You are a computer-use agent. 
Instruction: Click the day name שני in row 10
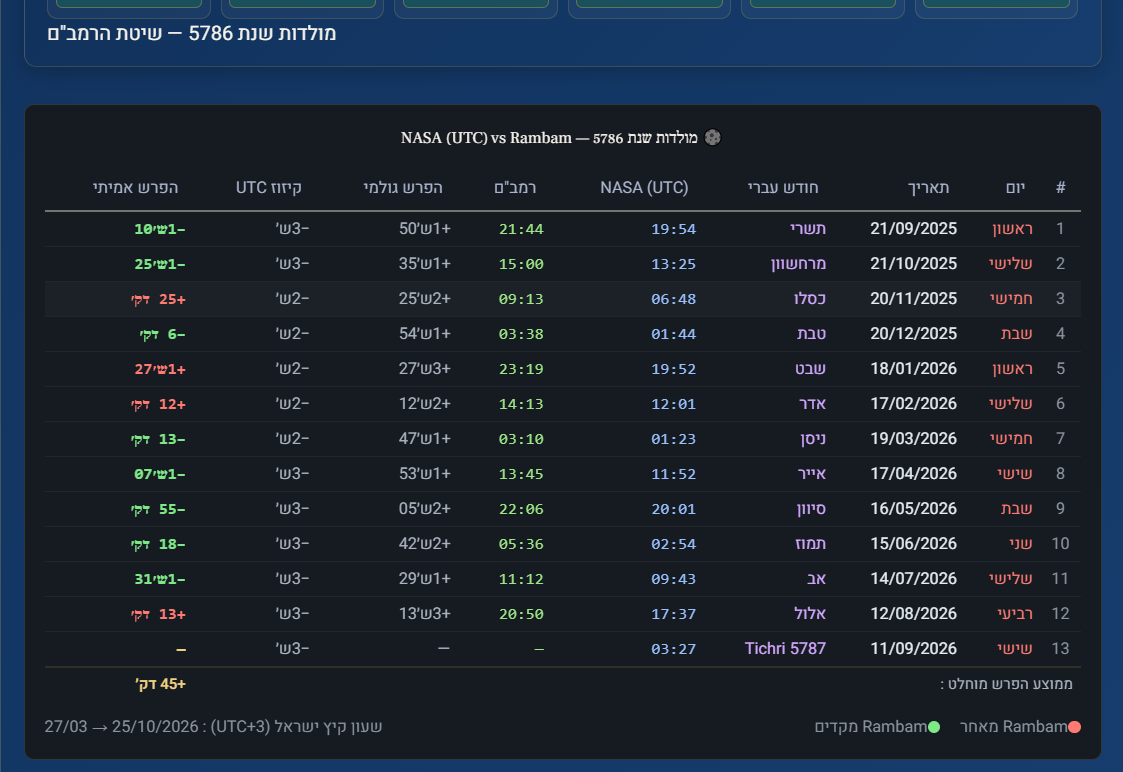(1021, 544)
